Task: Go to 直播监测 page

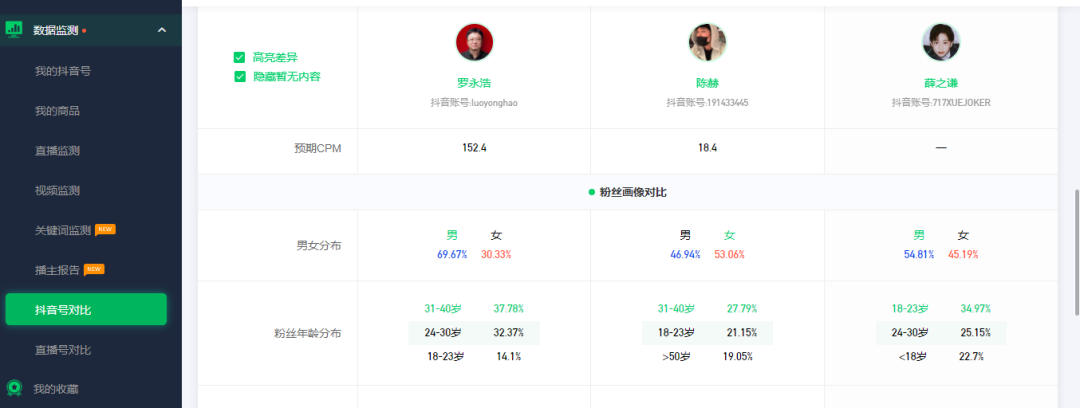Action: click(x=57, y=150)
